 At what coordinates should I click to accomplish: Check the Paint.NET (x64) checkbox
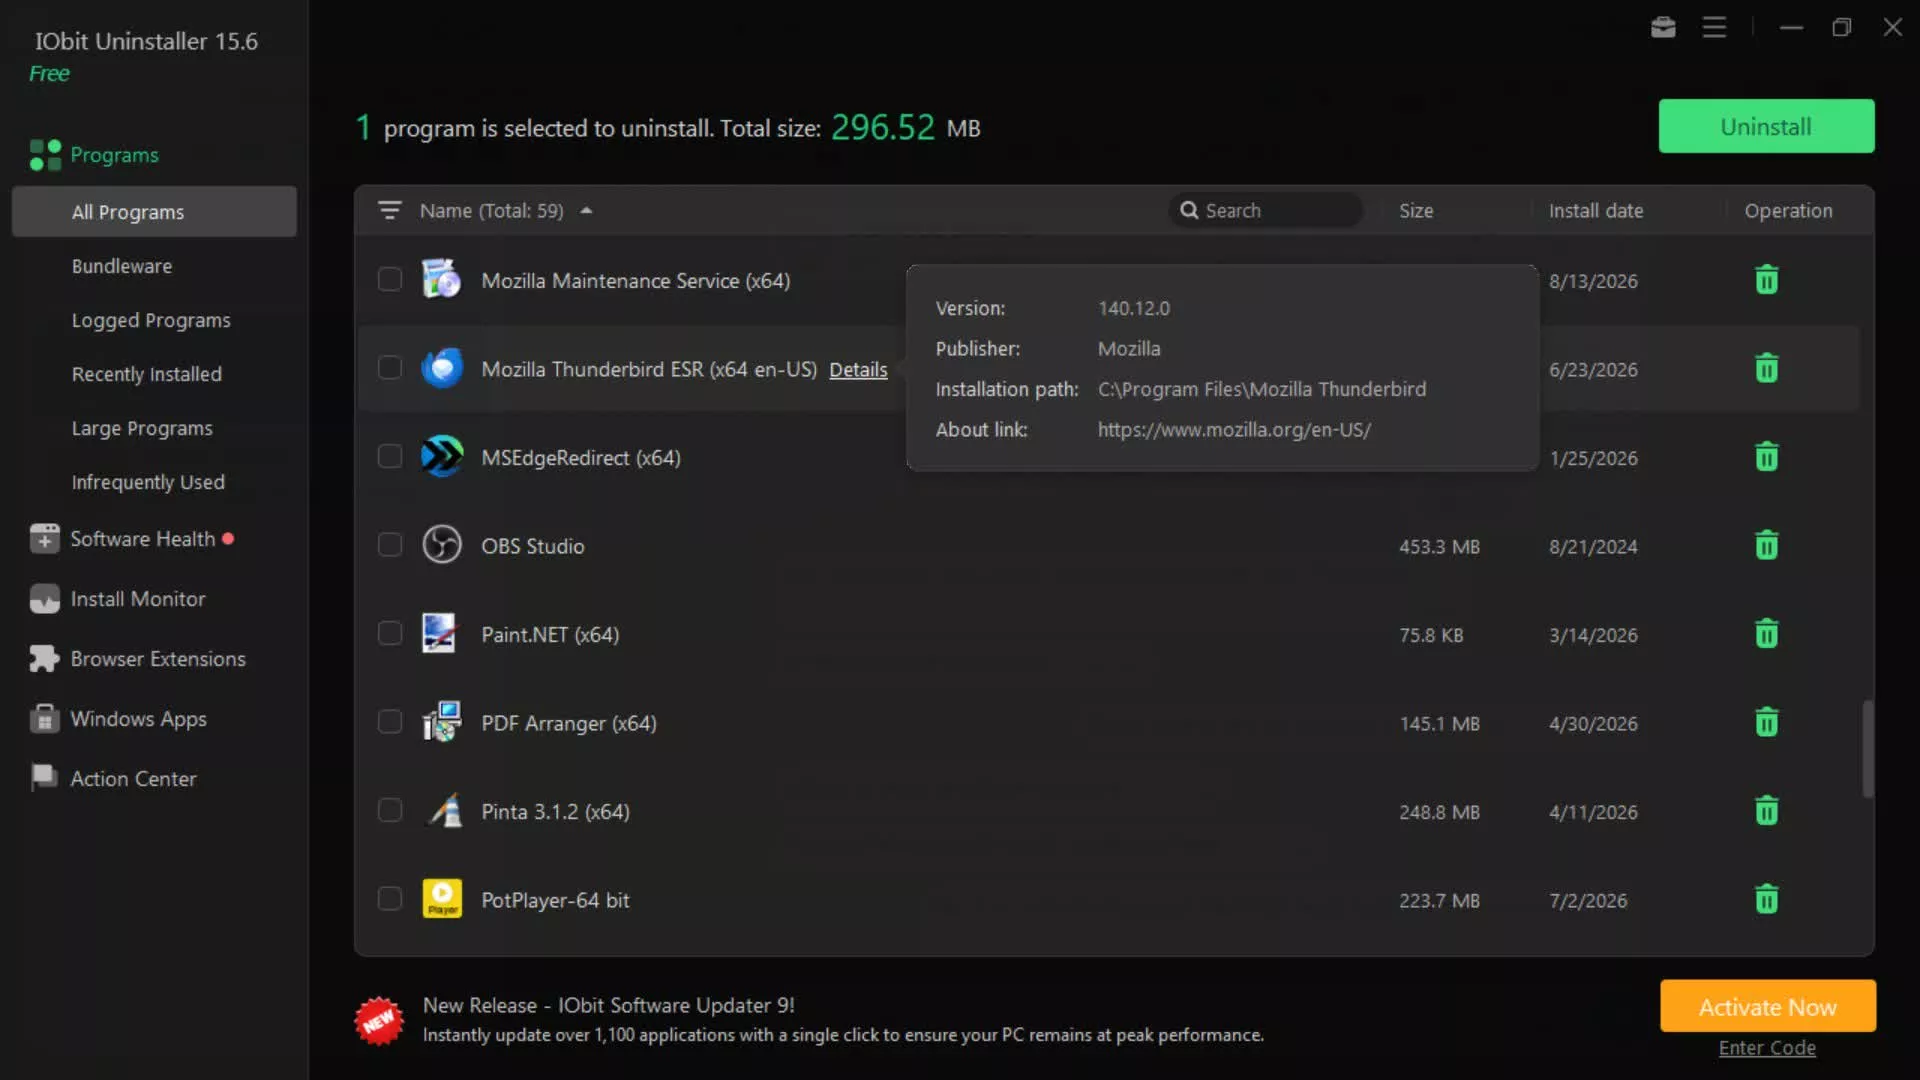(x=390, y=633)
